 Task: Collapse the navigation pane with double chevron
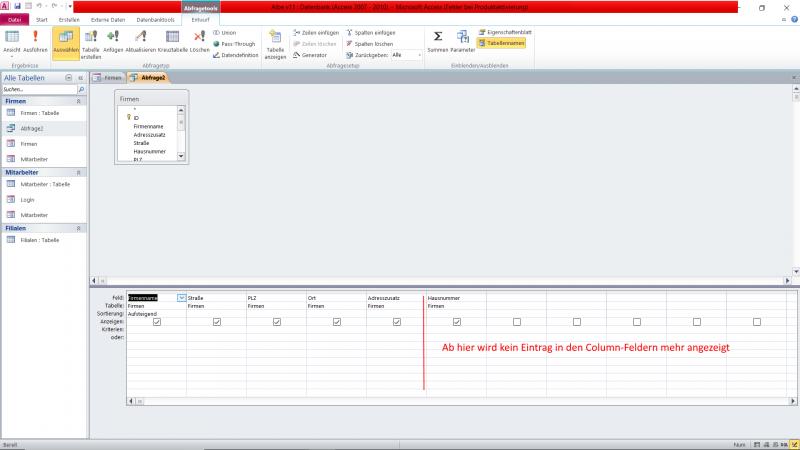point(81,78)
